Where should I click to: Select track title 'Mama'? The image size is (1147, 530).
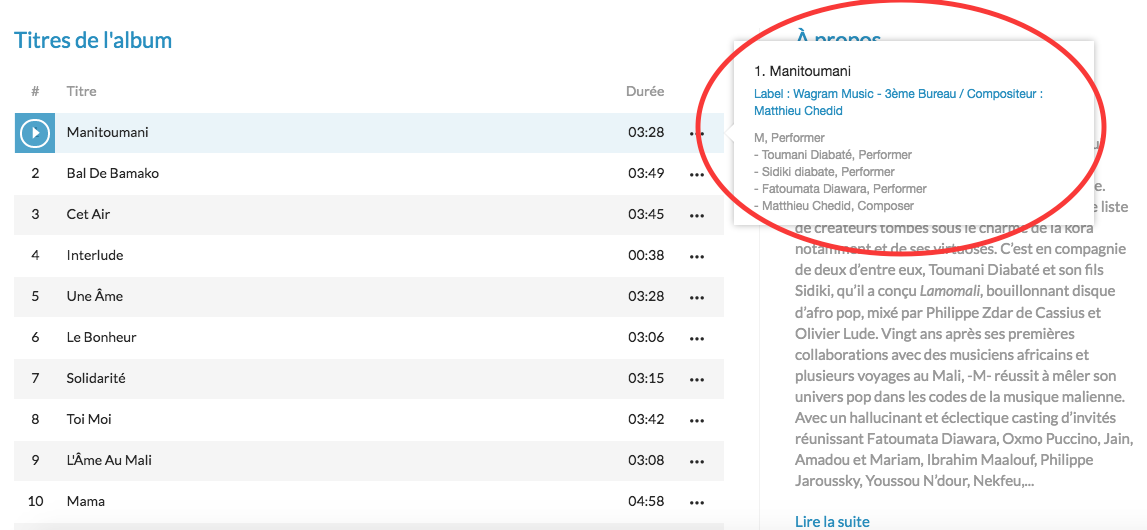pyautogui.click(x=86, y=501)
